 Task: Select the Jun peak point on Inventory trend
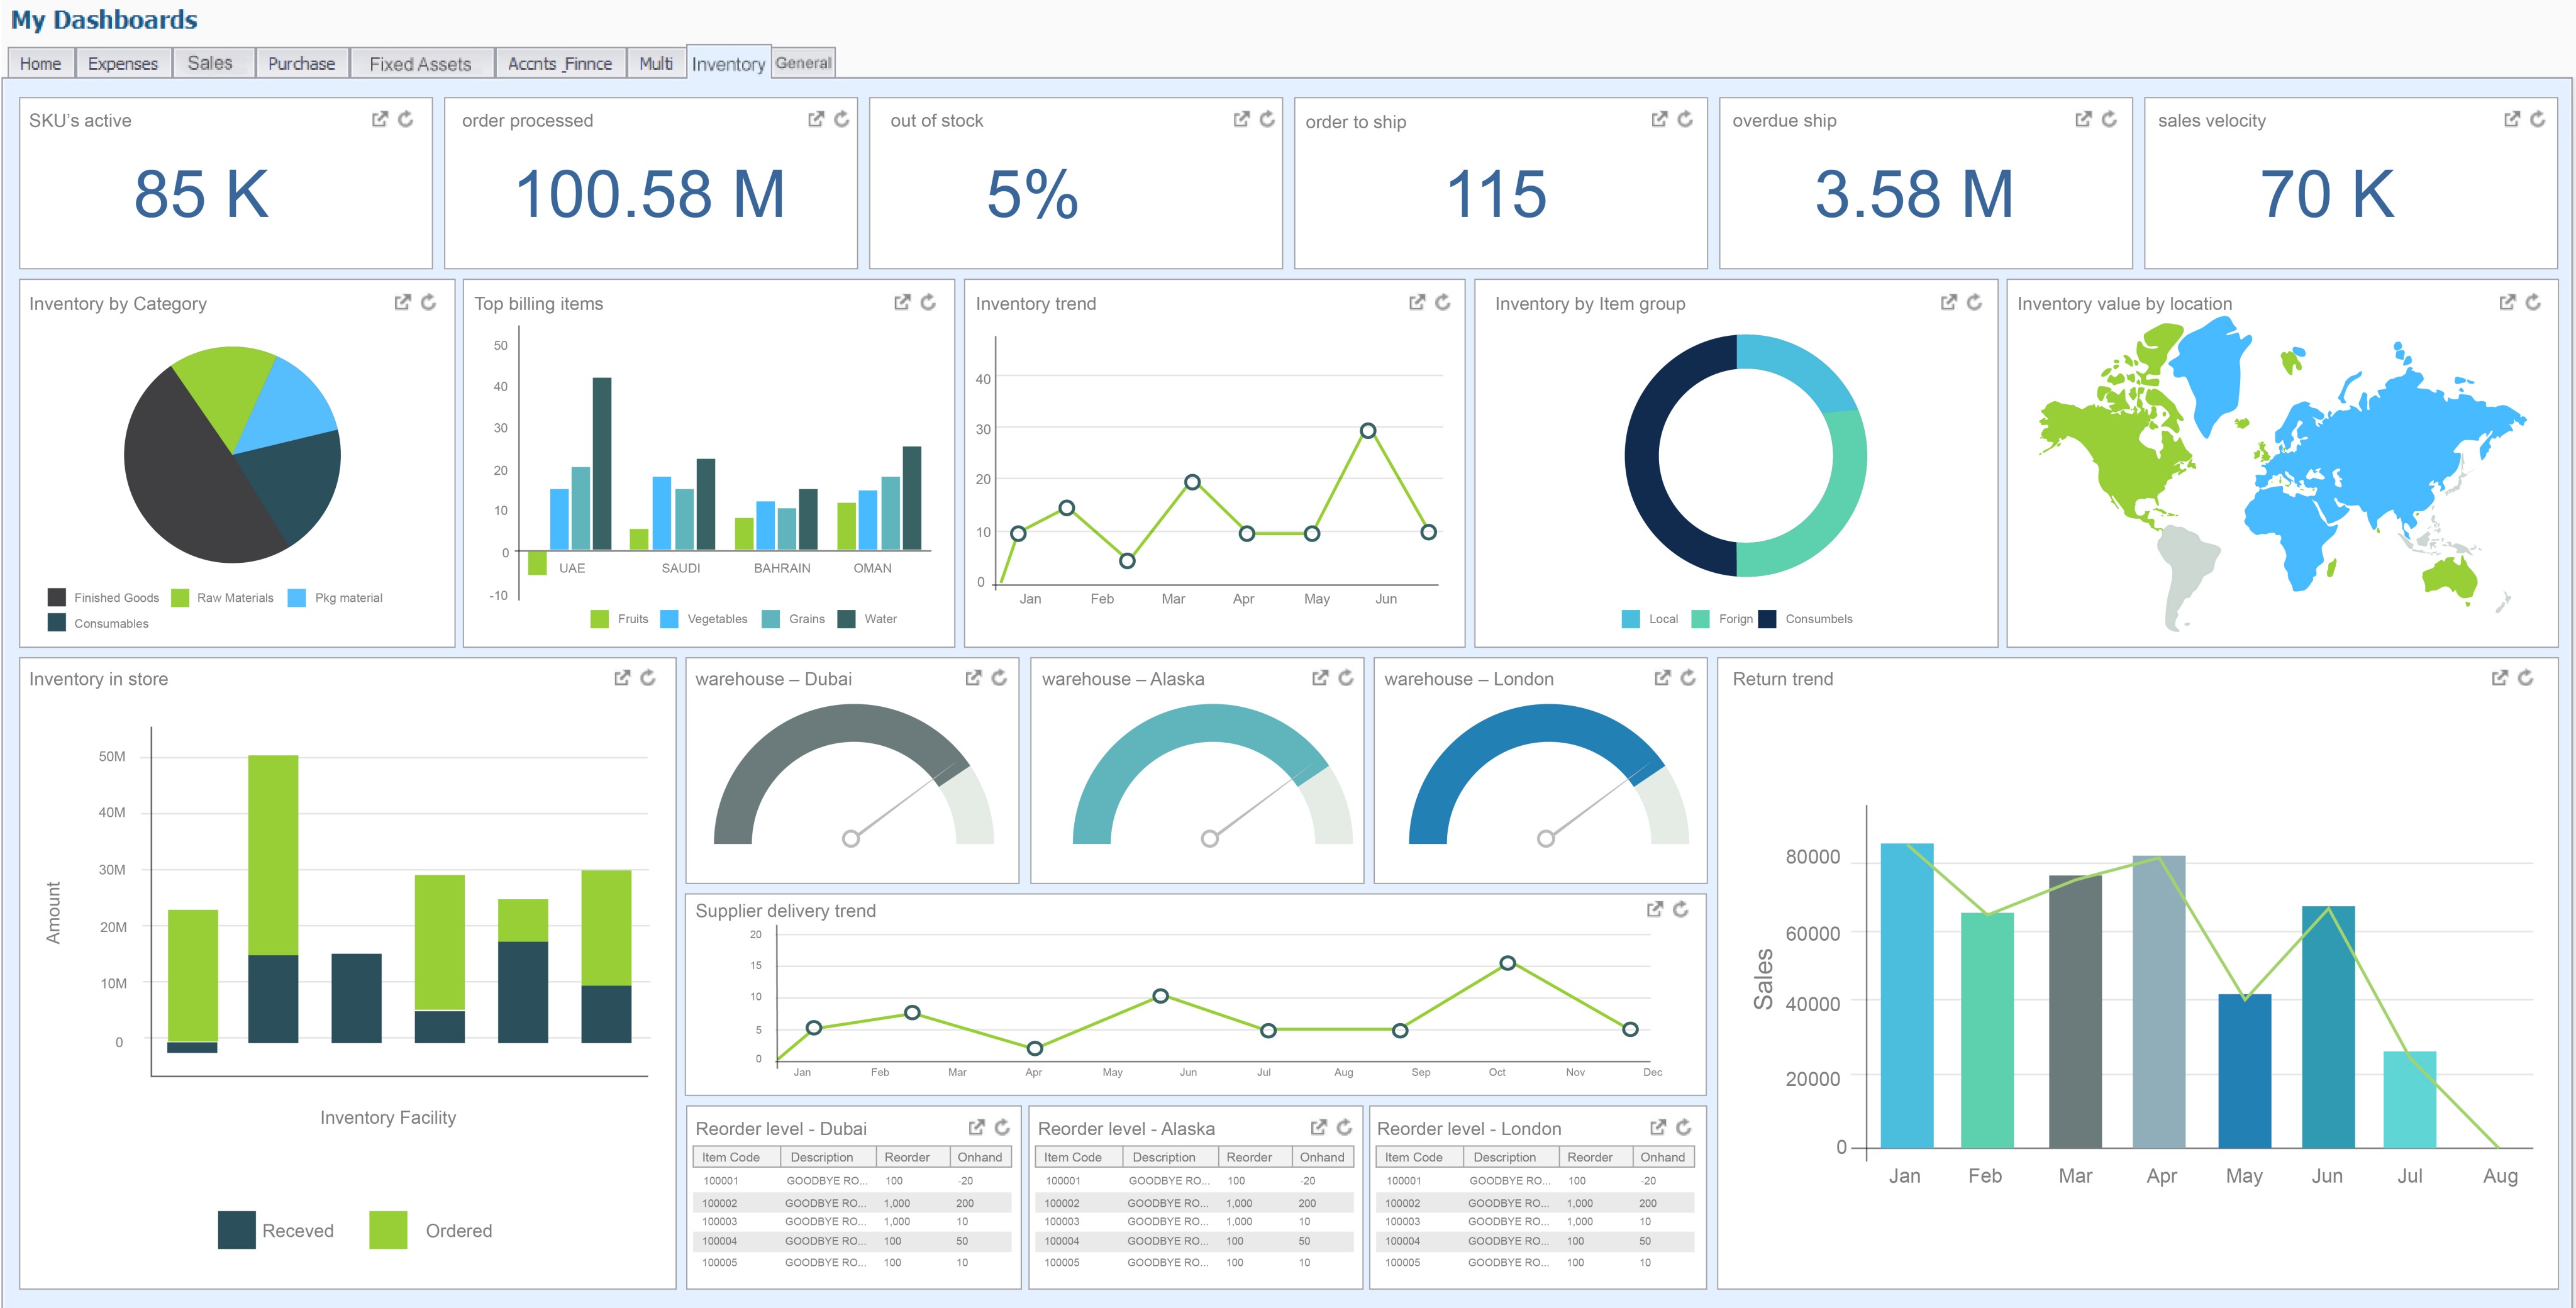[x=1368, y=431]
